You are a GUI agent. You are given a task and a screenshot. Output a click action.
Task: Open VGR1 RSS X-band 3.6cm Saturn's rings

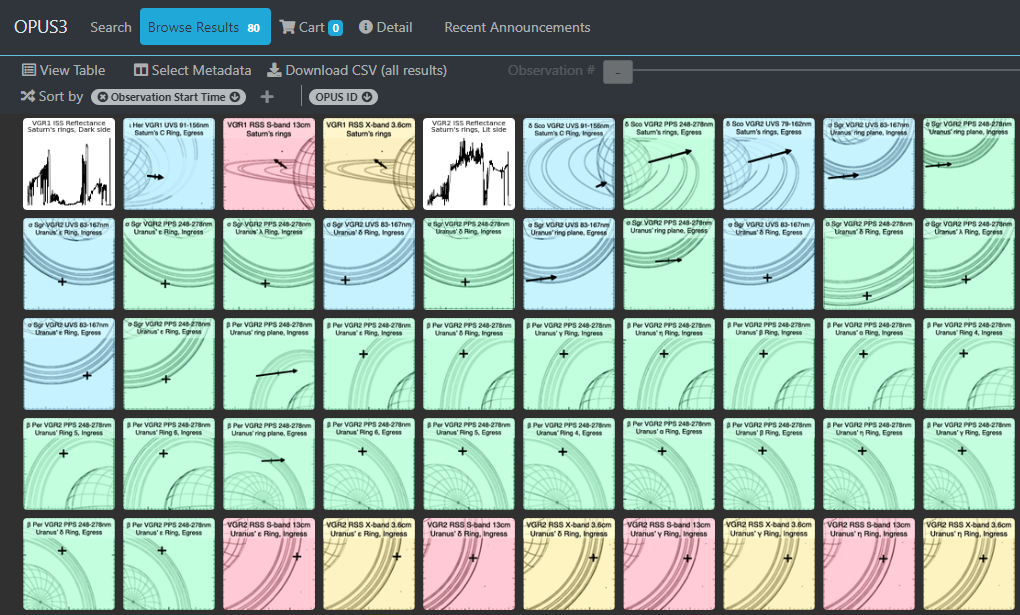pyautogui.click(x=369, y=164)
